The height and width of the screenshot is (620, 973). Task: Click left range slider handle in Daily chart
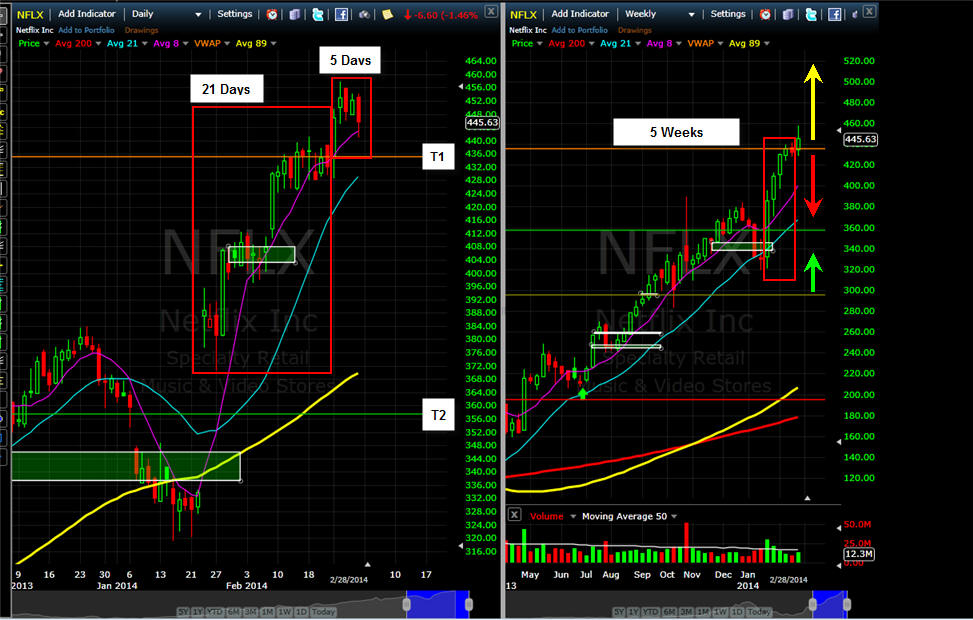406,604
